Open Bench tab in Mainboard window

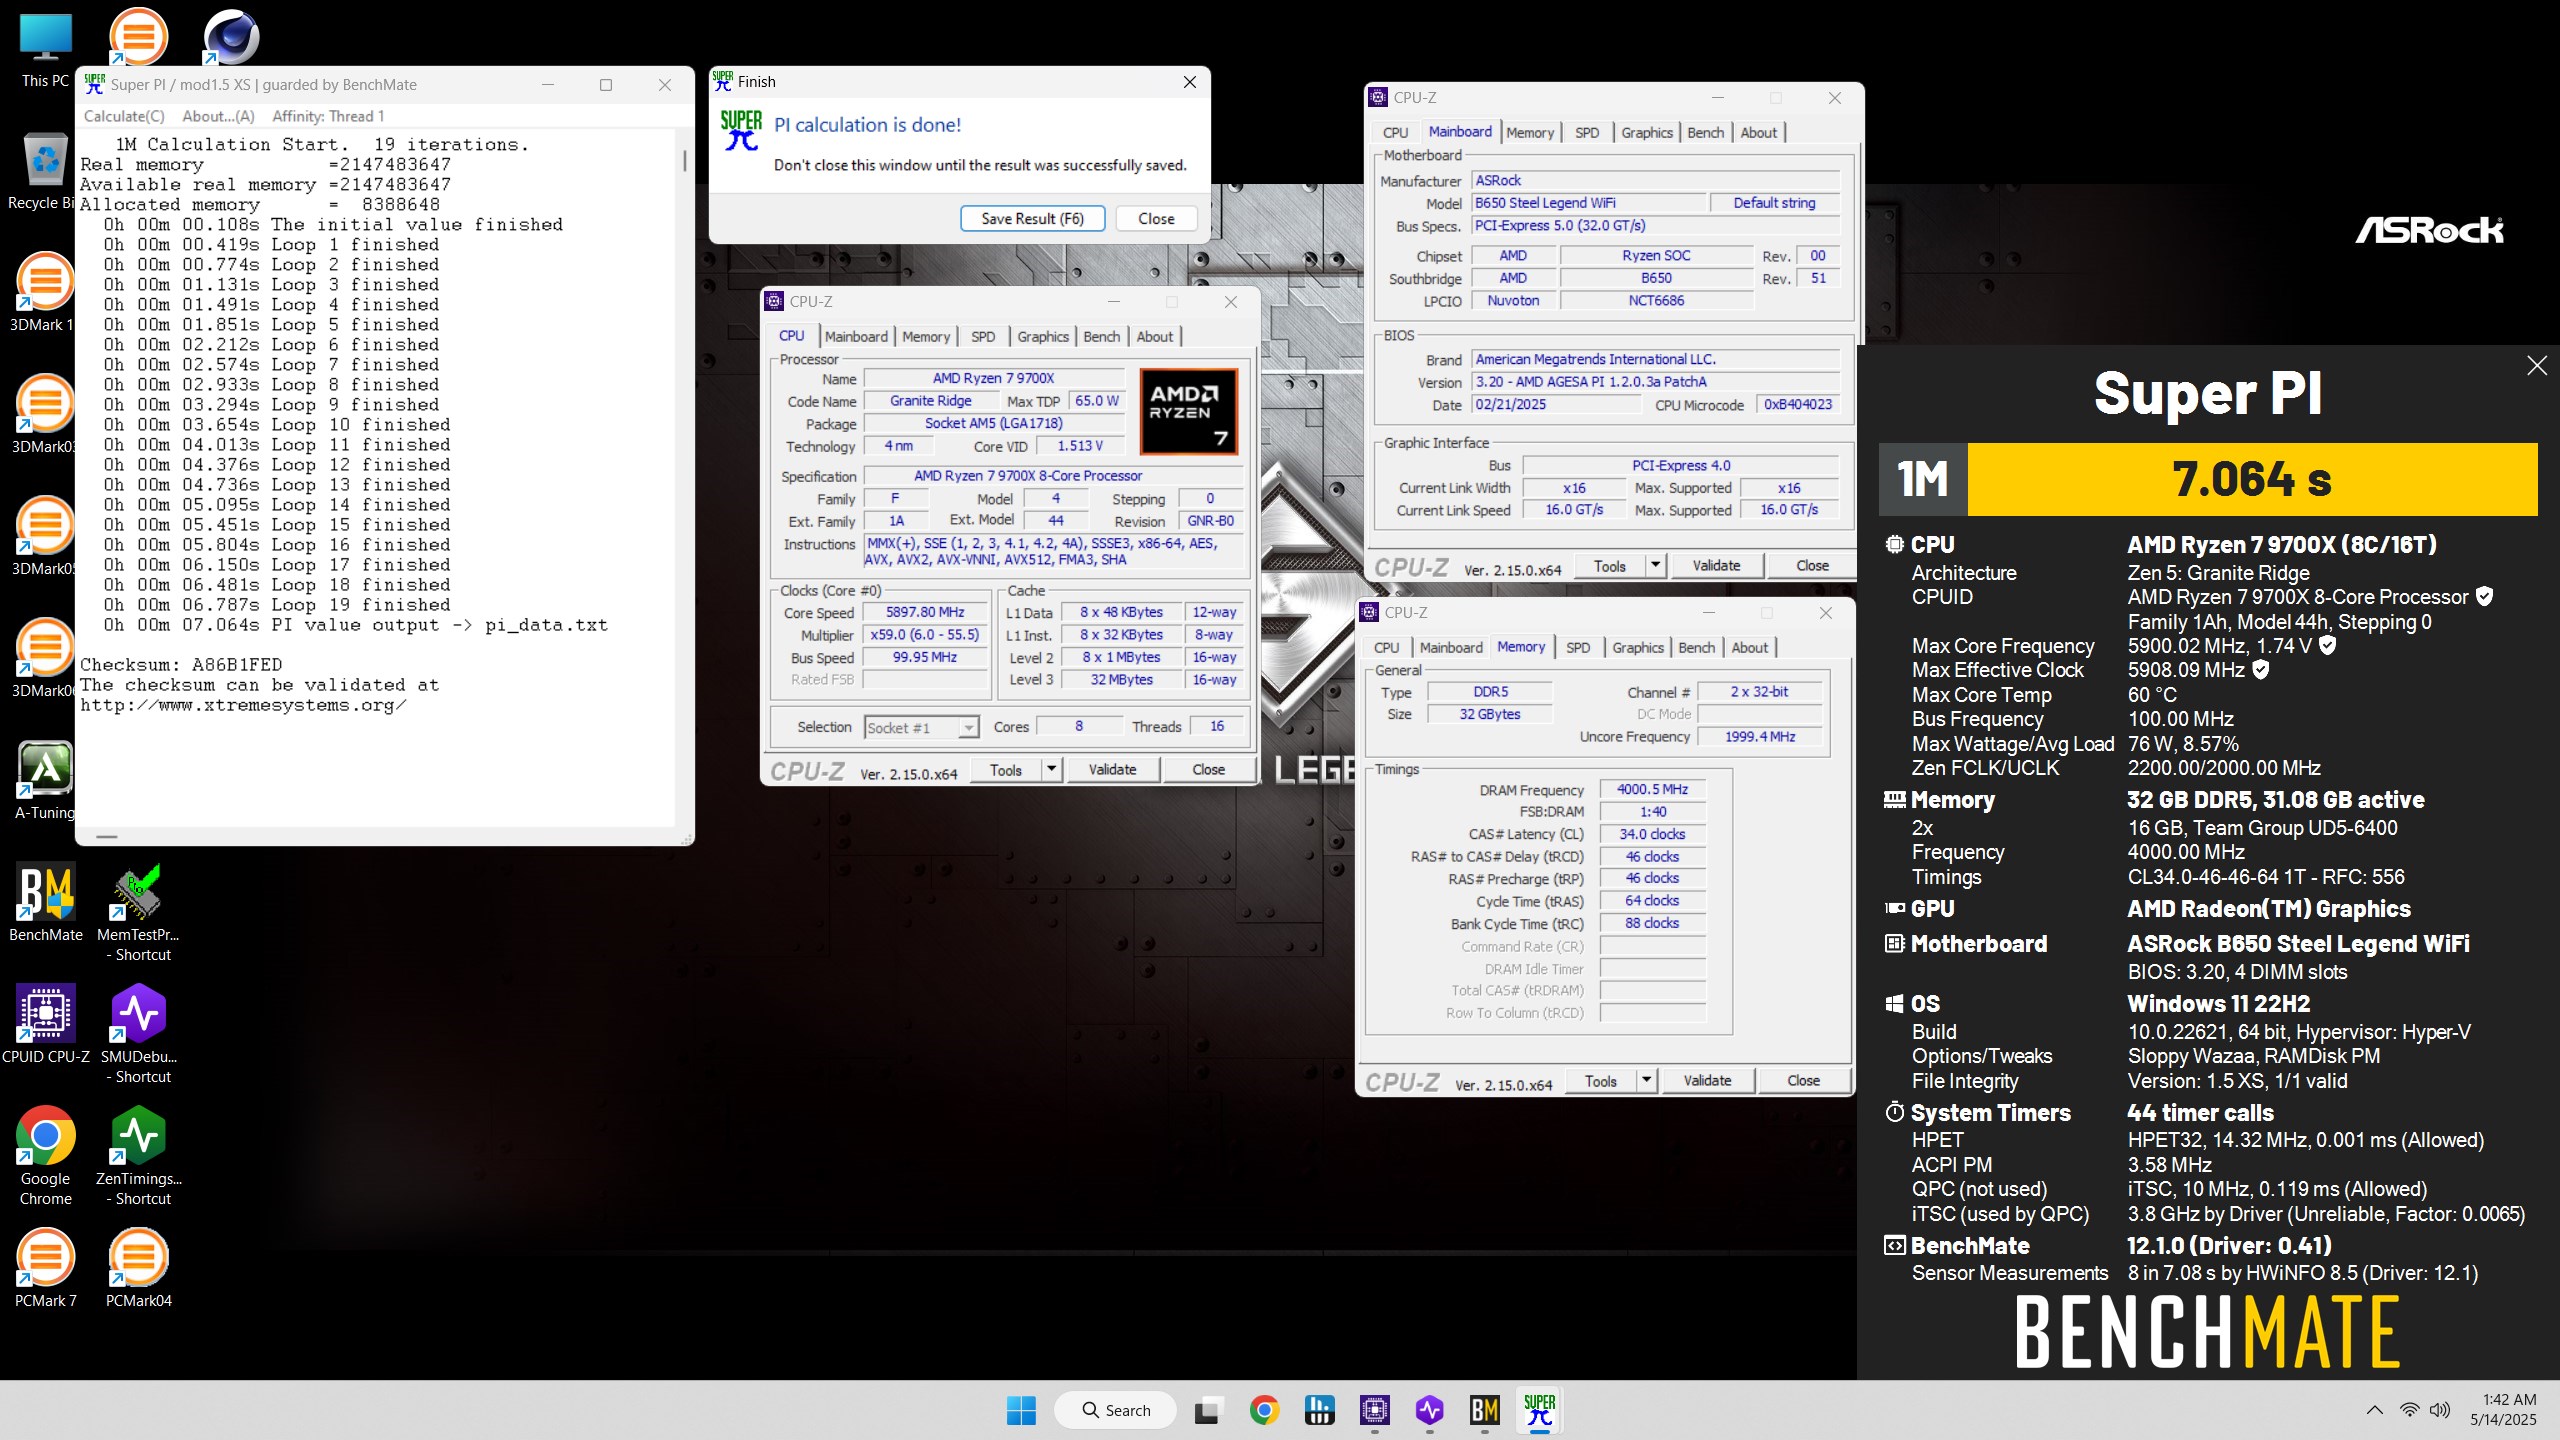1706,133
